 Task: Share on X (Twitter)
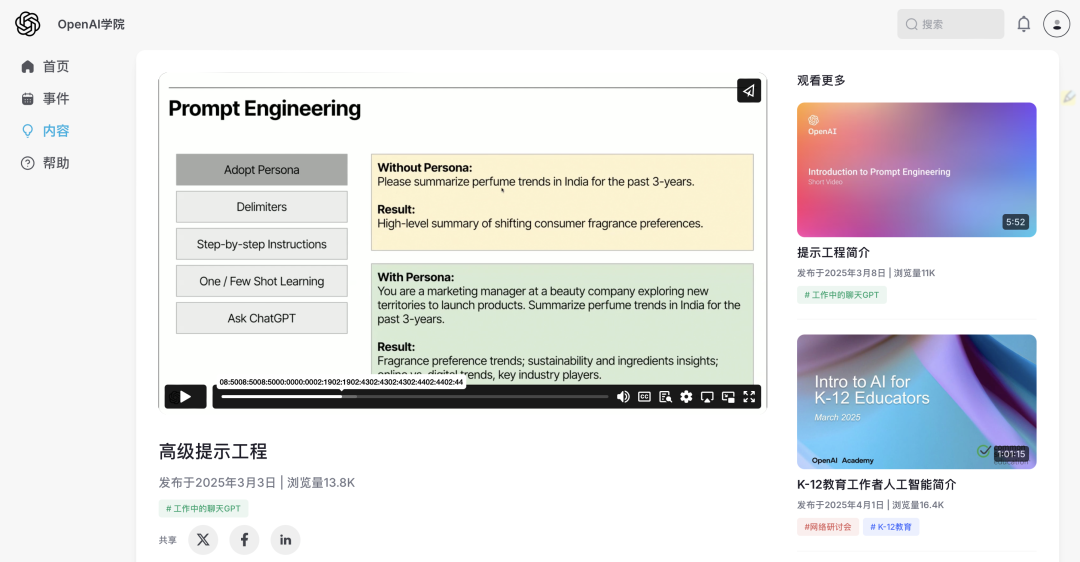click(203, 540)
